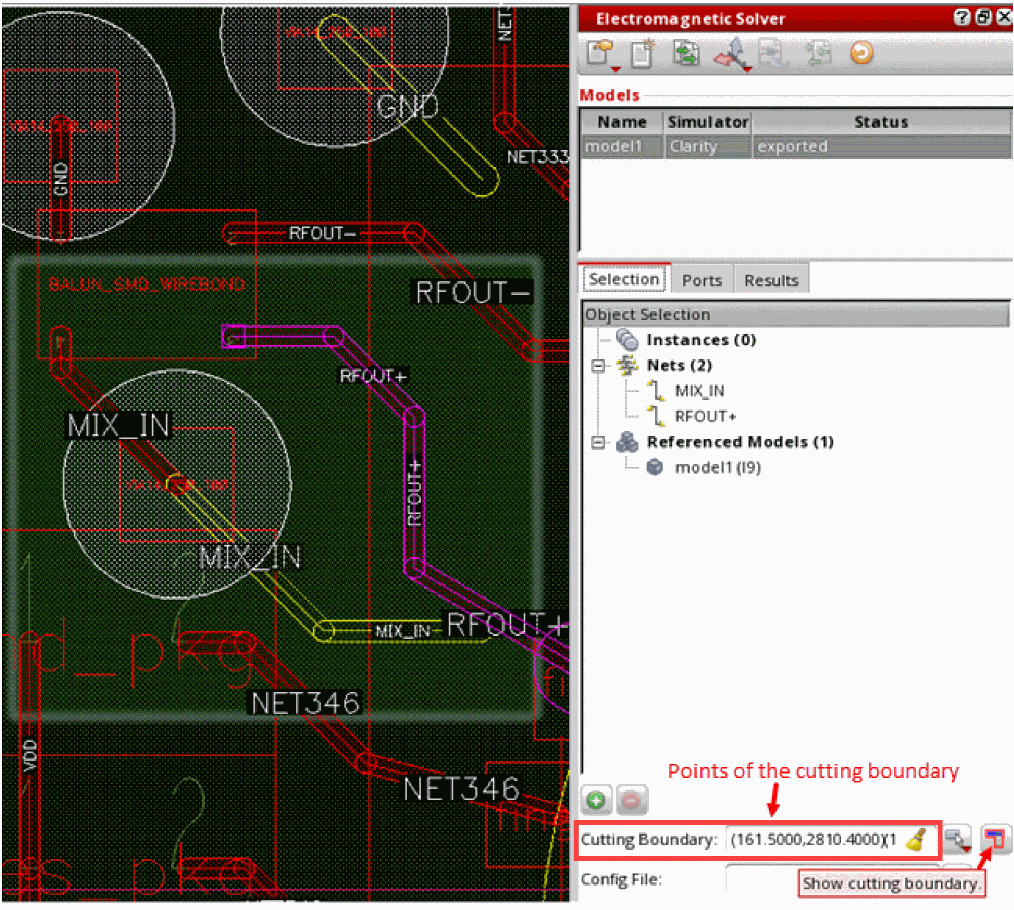Click the Status column header
Image resolution: width=1014 pixels, height=910 pixels.
click(880, 122)
